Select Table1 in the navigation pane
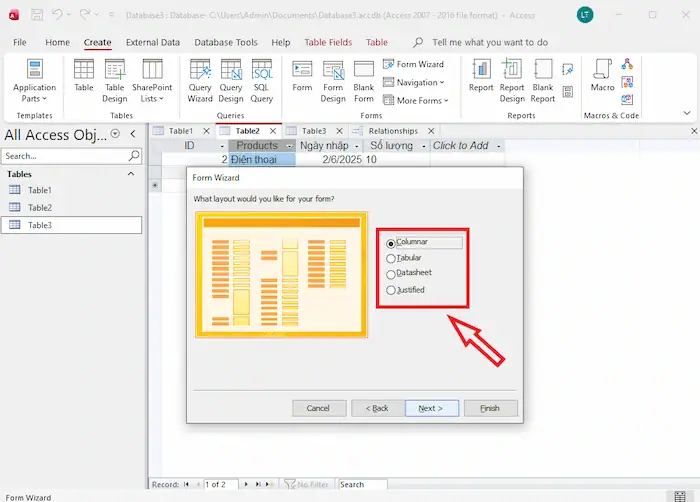The height and width of the screenshot is (502, 700). (39, 190)
